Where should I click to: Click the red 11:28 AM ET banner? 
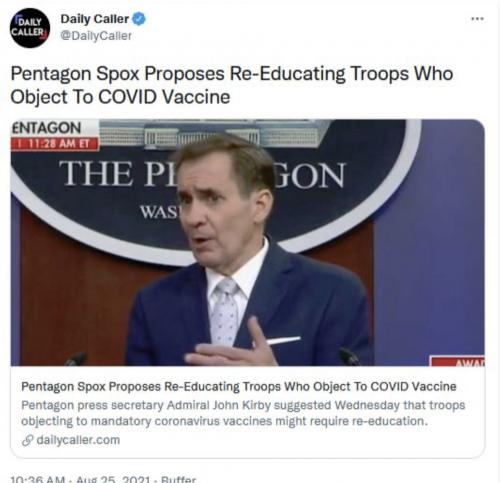click(55, 144)
